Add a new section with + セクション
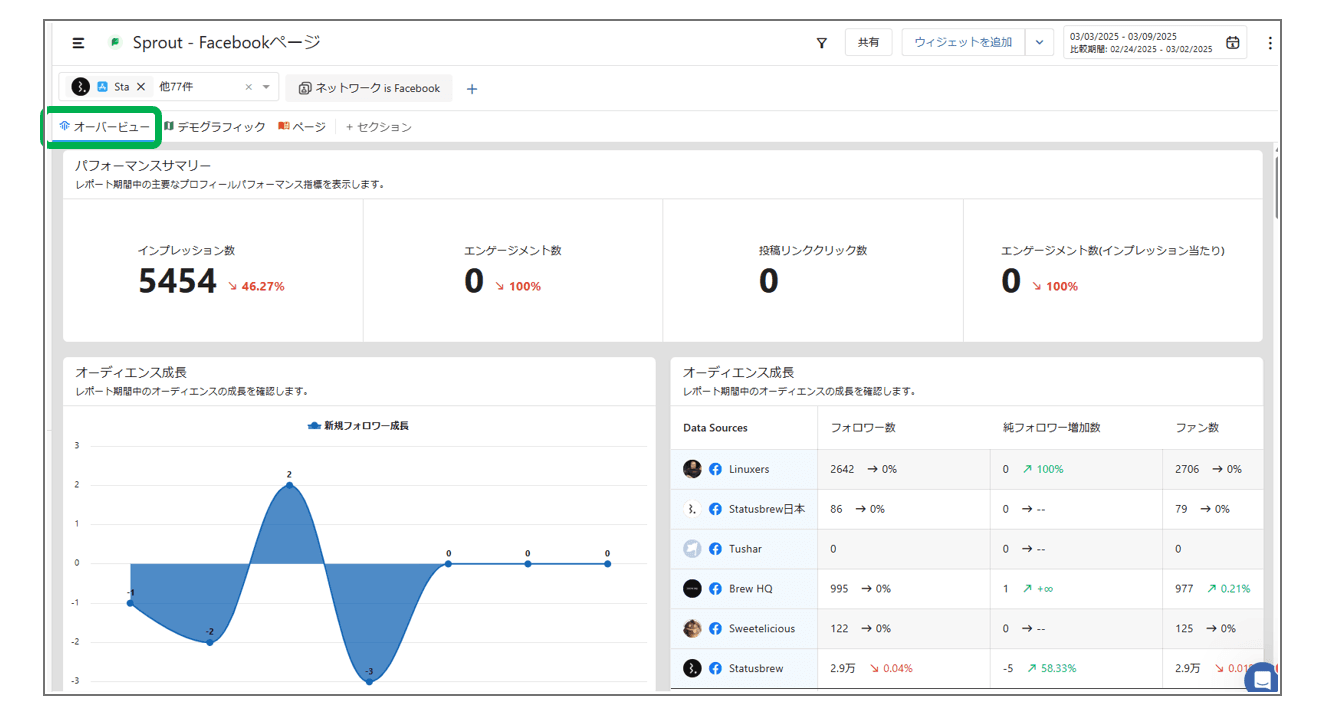The width and height of the screenshot is (1325, 712). click(378, 127)
